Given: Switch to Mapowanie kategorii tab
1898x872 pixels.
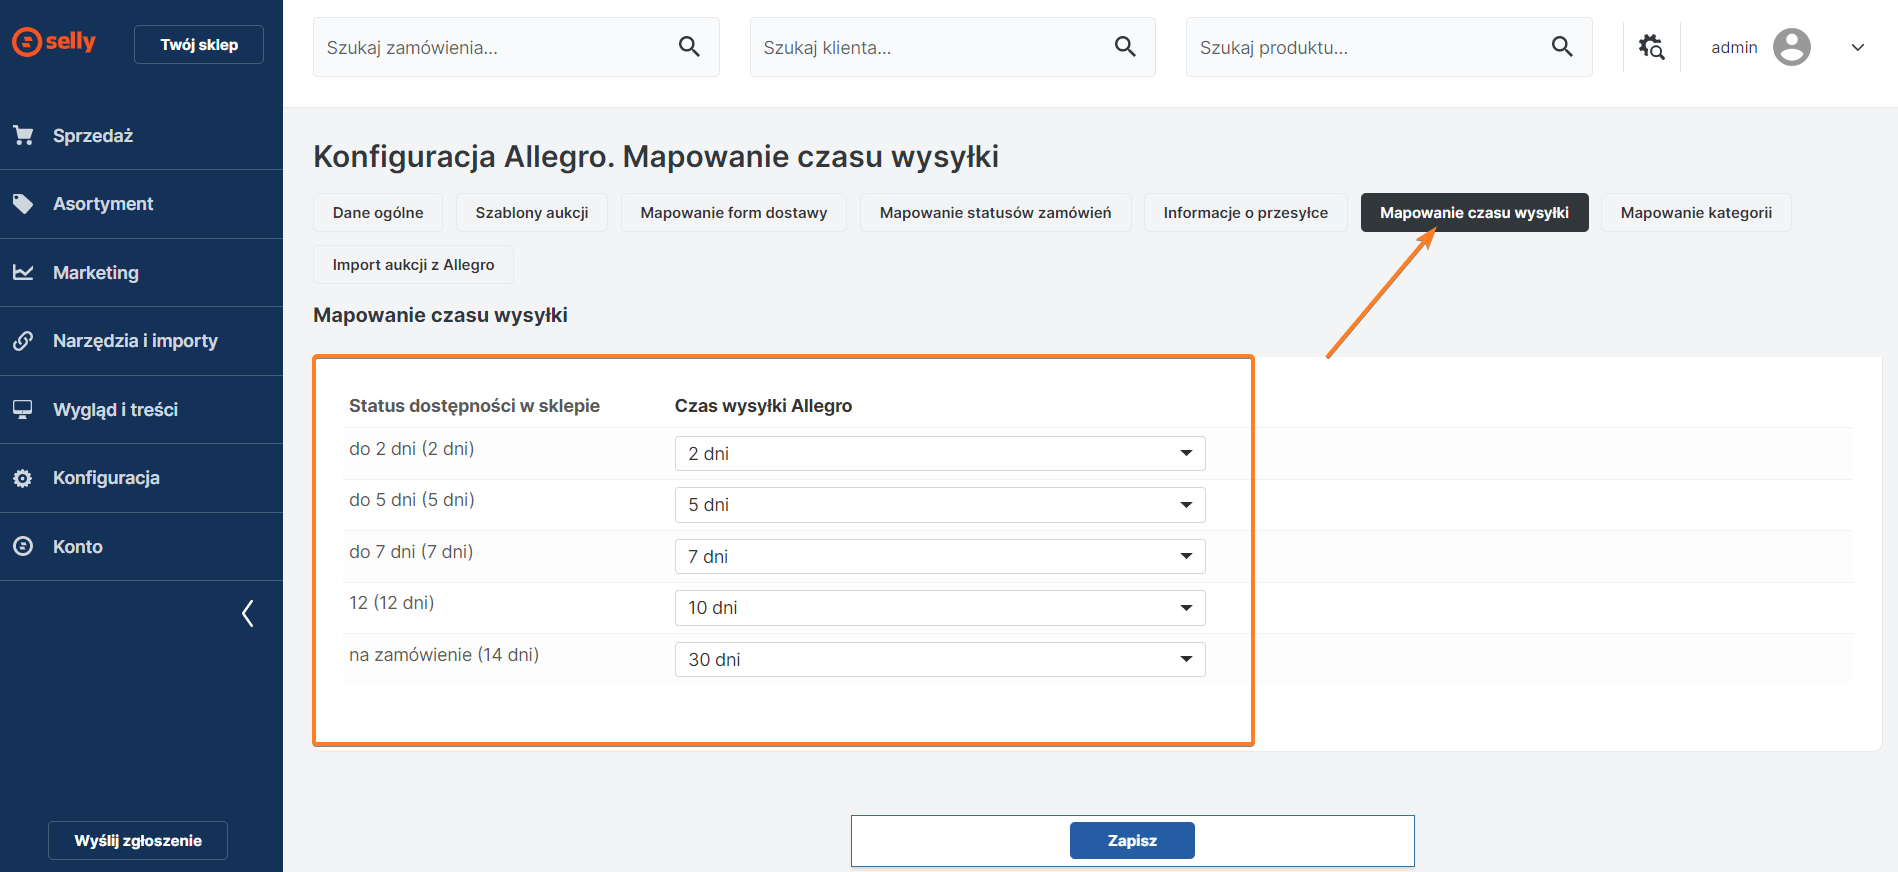Looking at the screenshot, I should click(1695, 213).
